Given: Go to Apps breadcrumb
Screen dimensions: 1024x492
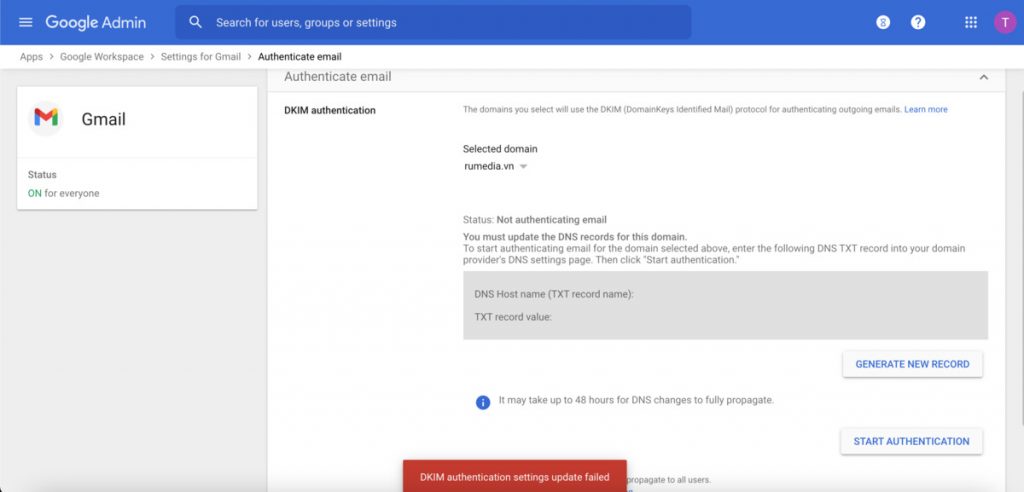Looking at the screenshot, I should (x=31, y=57).
